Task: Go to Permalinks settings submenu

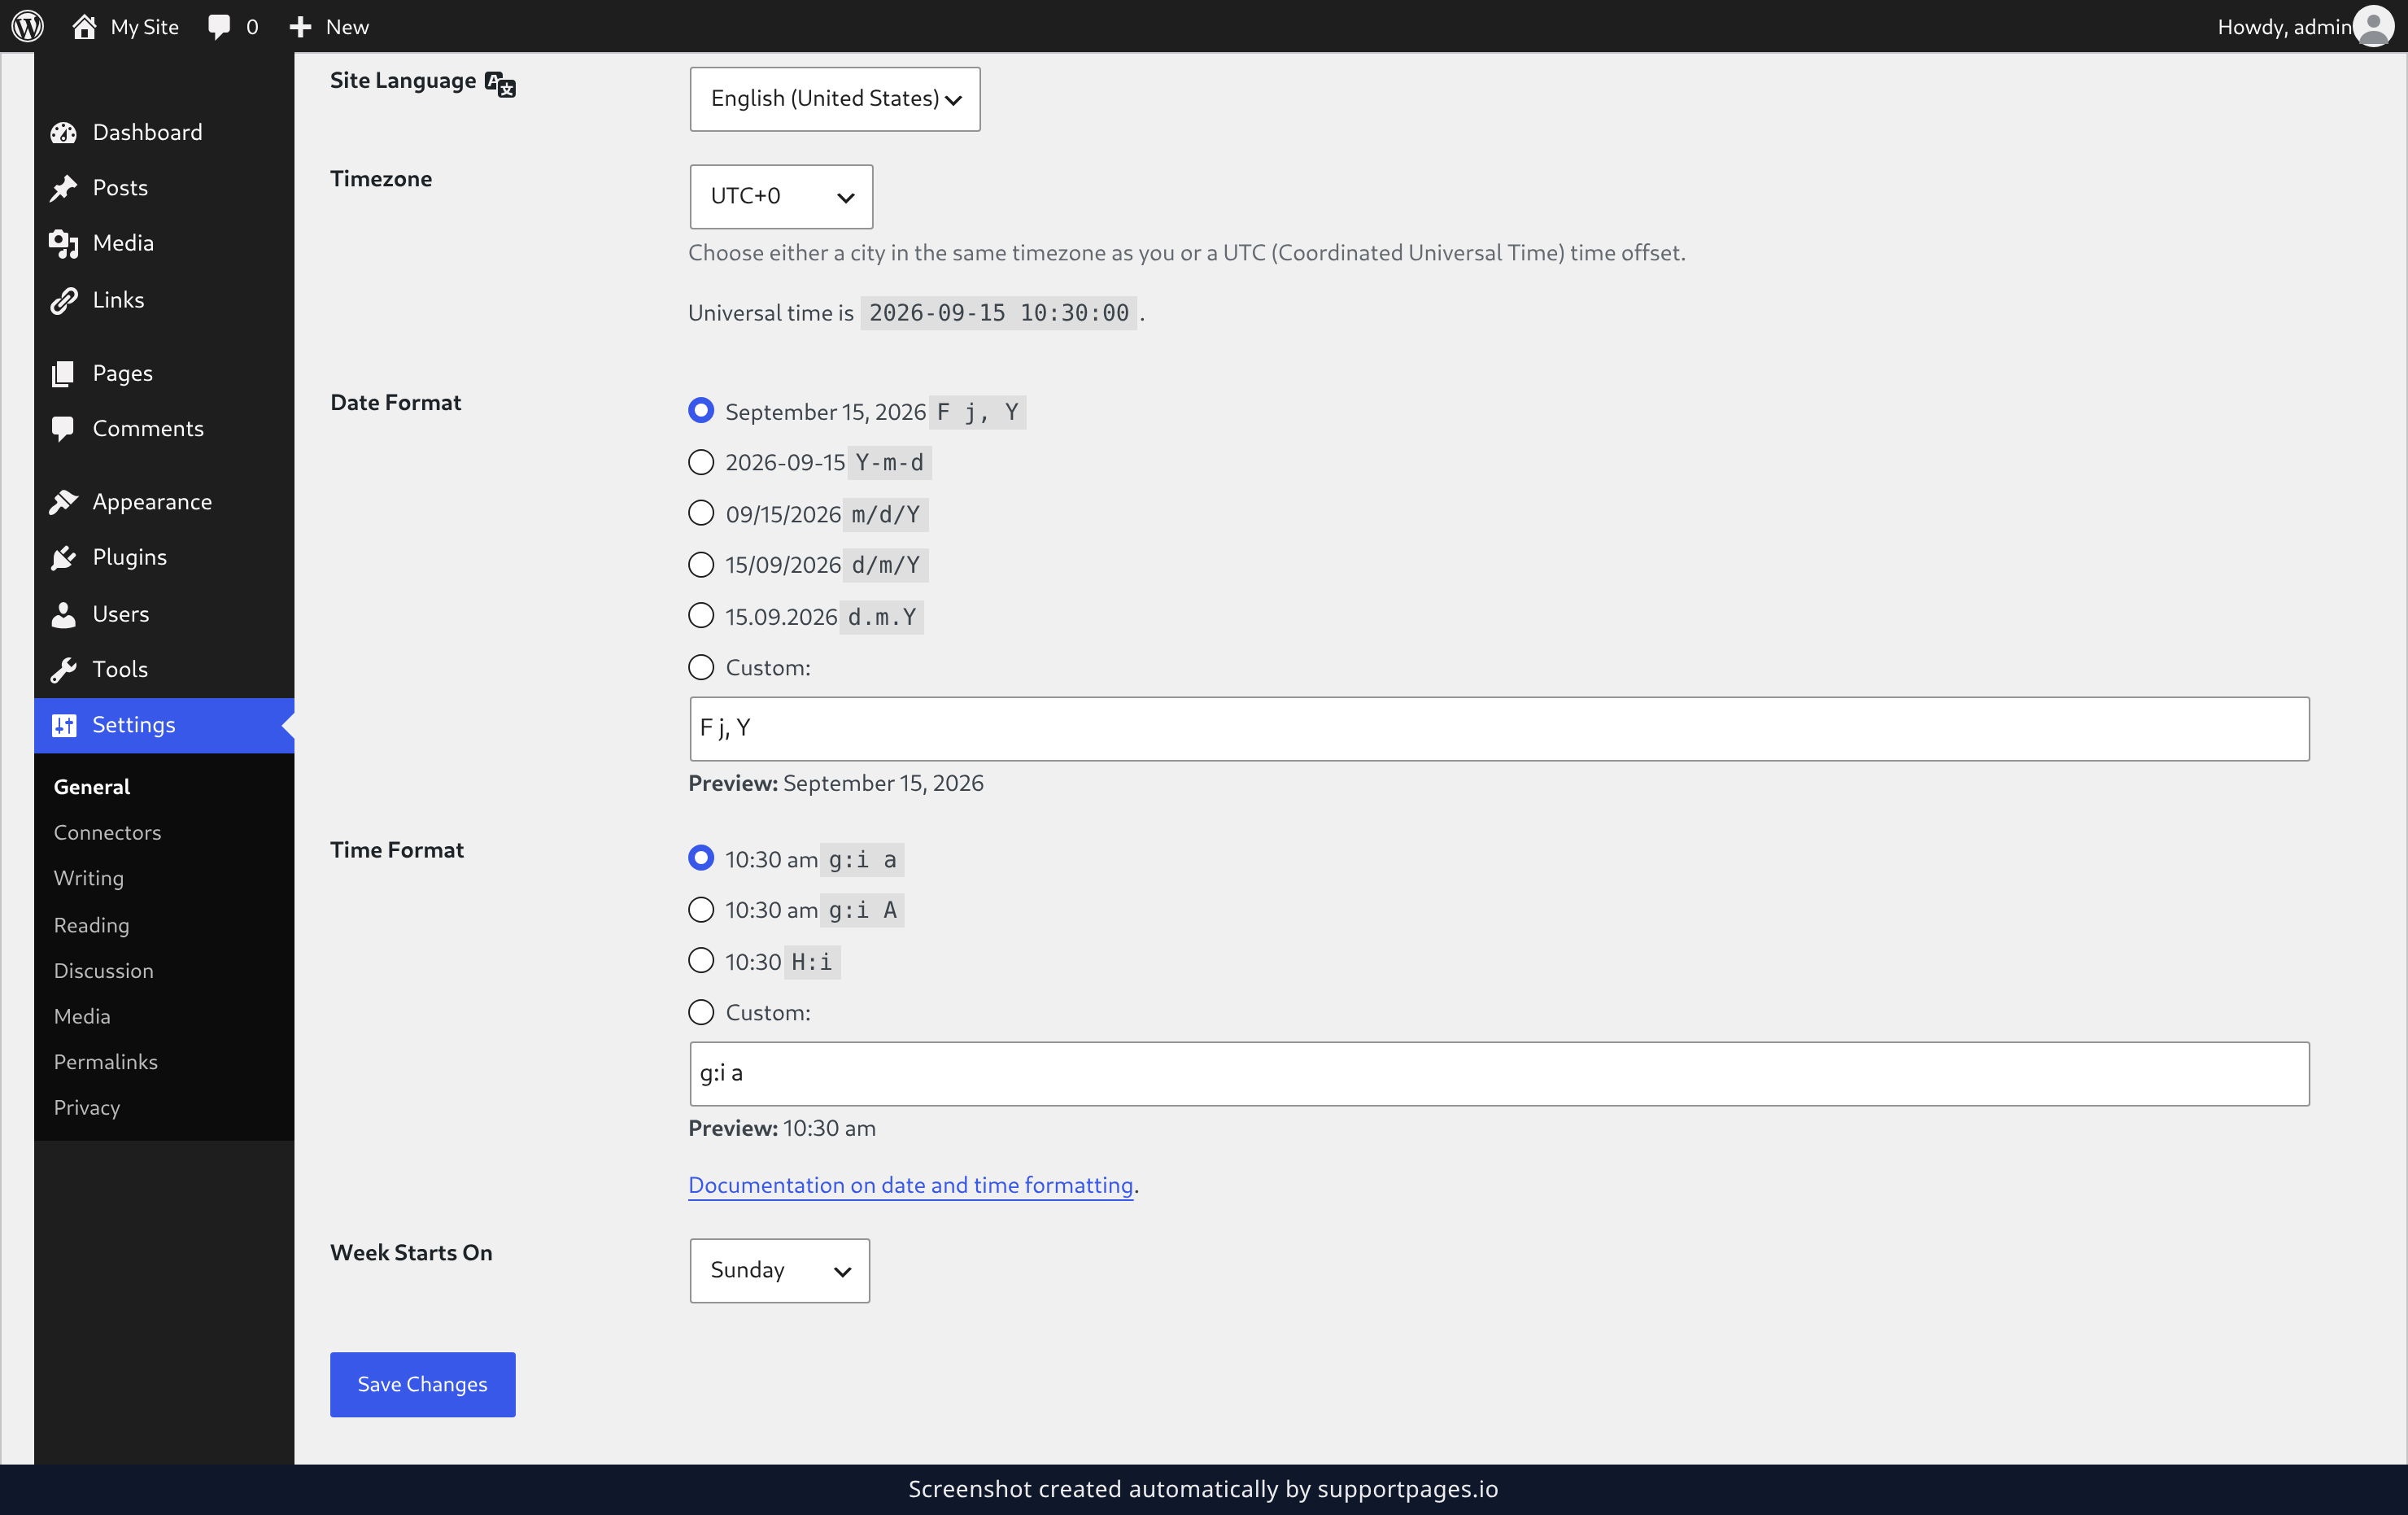Action: (x=106, y=1061)
